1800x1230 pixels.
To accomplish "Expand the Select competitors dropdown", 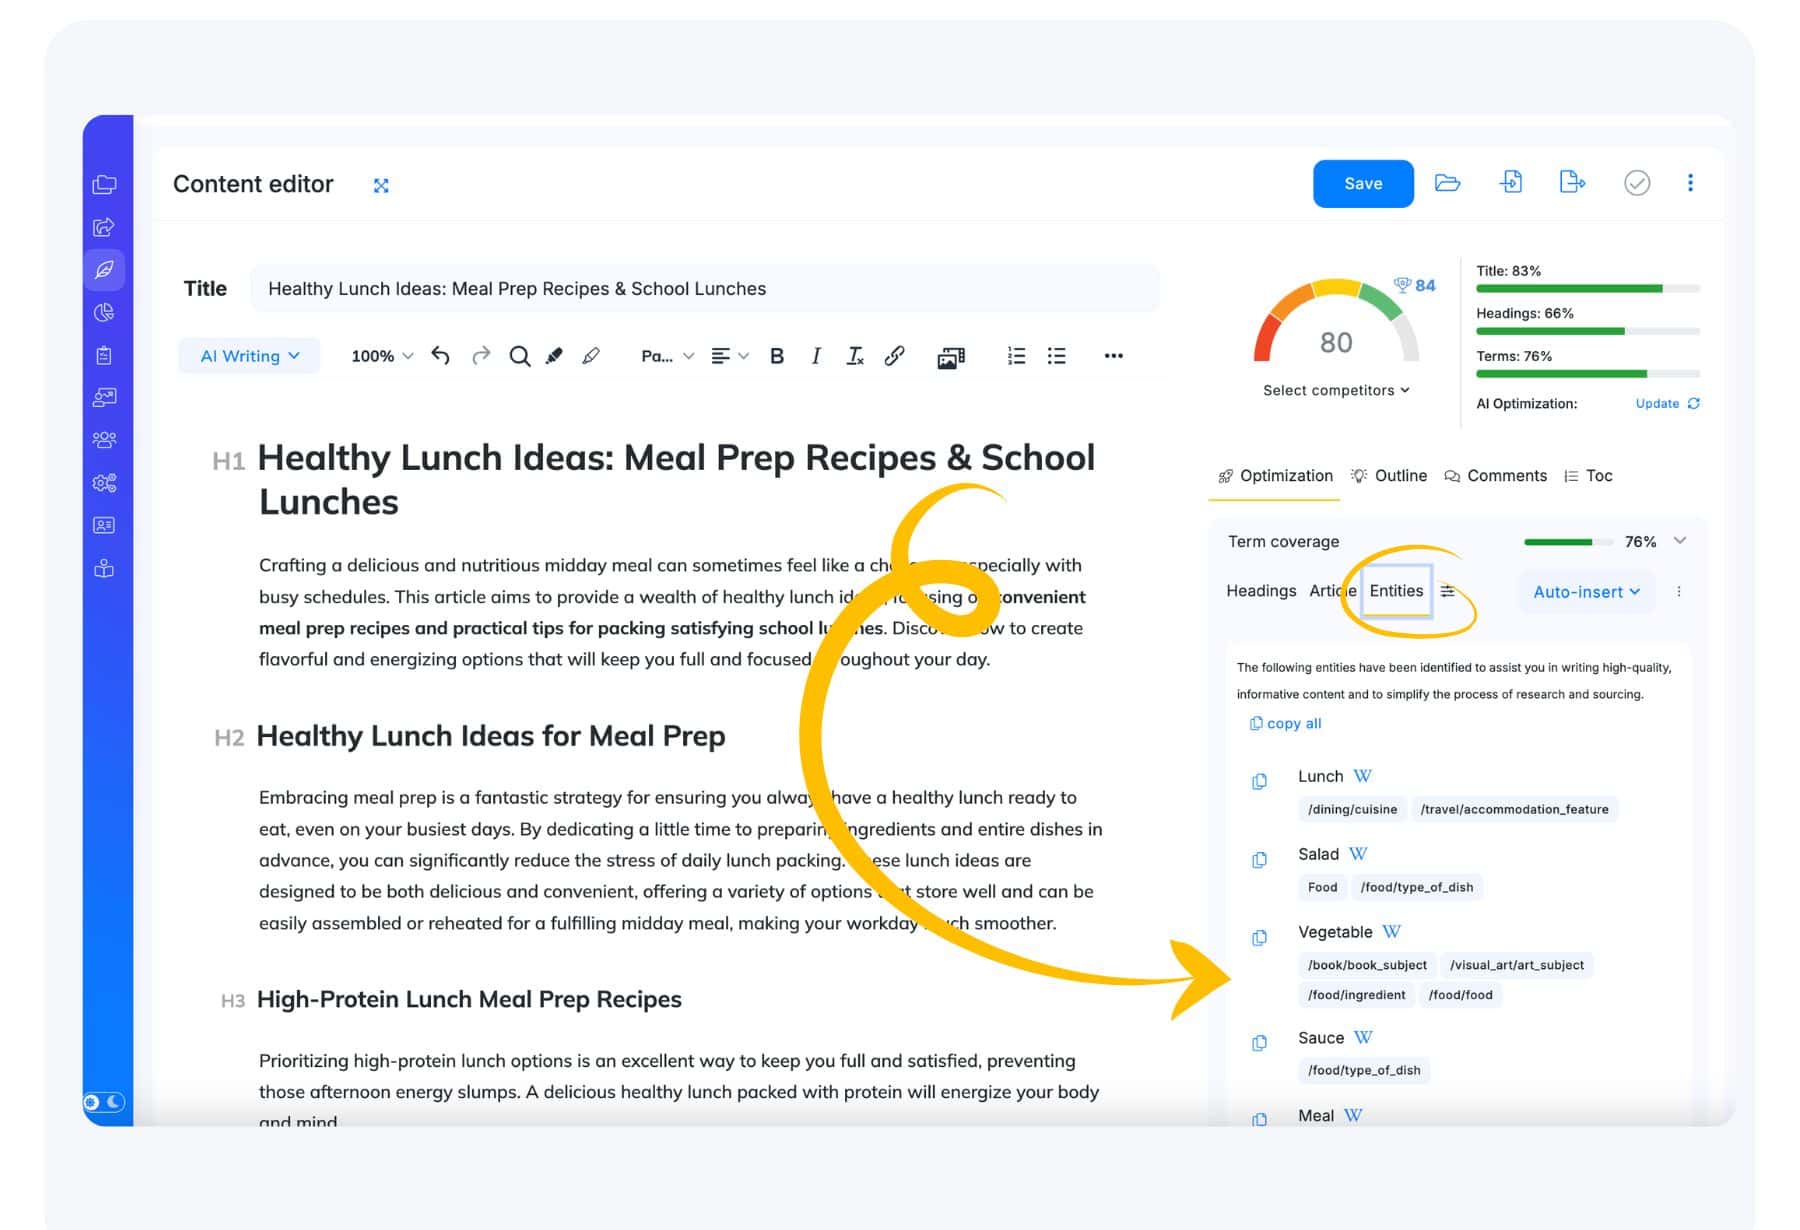I will [1336, 390].
